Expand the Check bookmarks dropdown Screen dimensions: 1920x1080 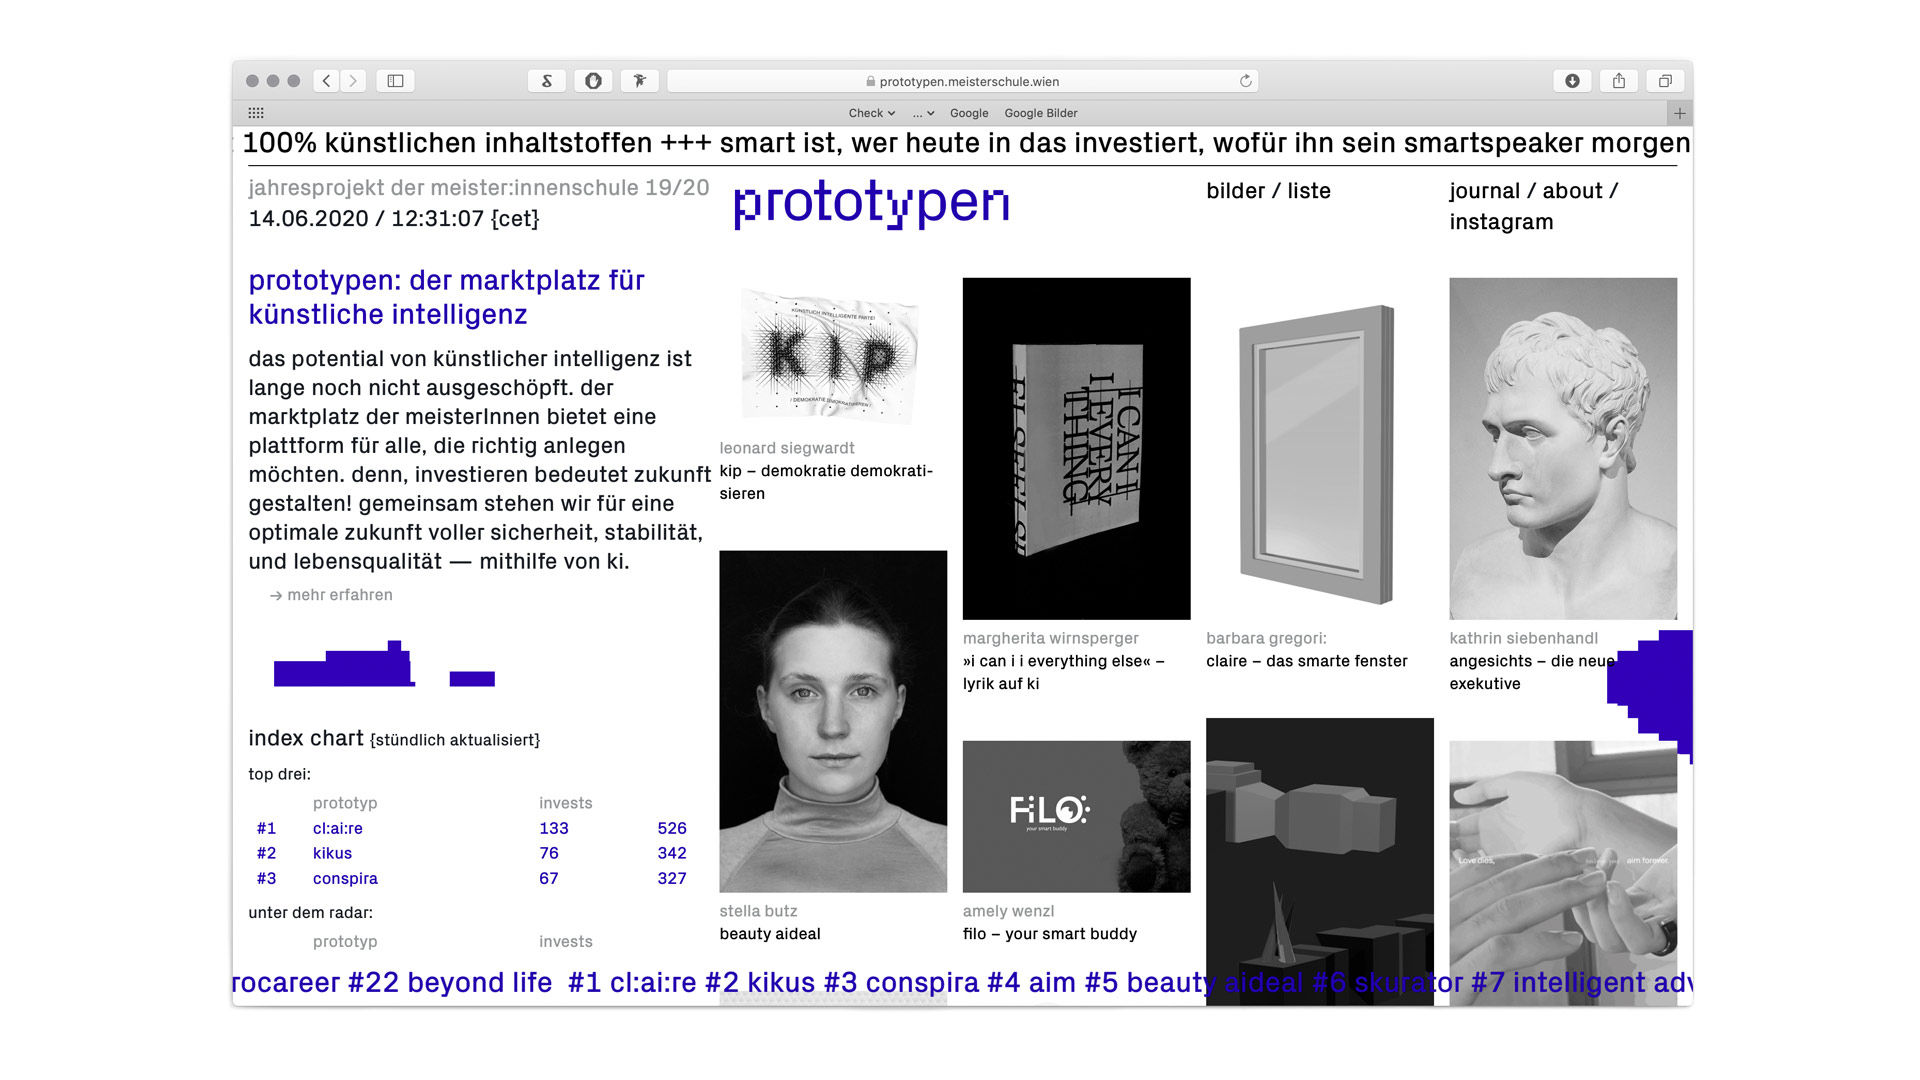coord(871,113)
